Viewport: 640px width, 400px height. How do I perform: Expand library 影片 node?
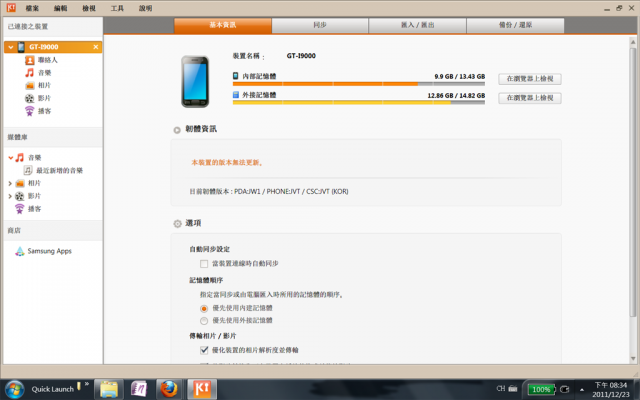(x=10, y=196)
